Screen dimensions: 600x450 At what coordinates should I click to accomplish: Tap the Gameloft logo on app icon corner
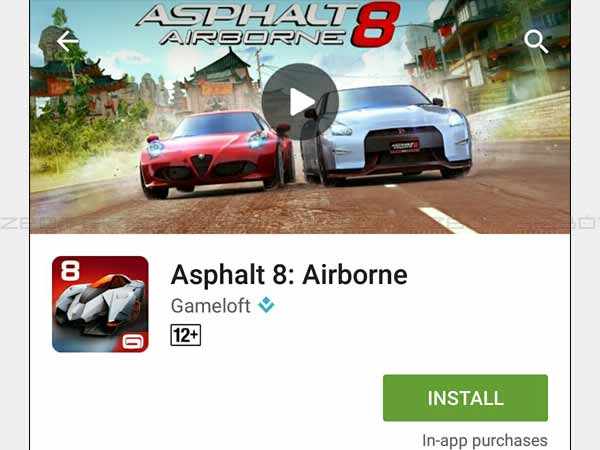(x=133, y=342)
